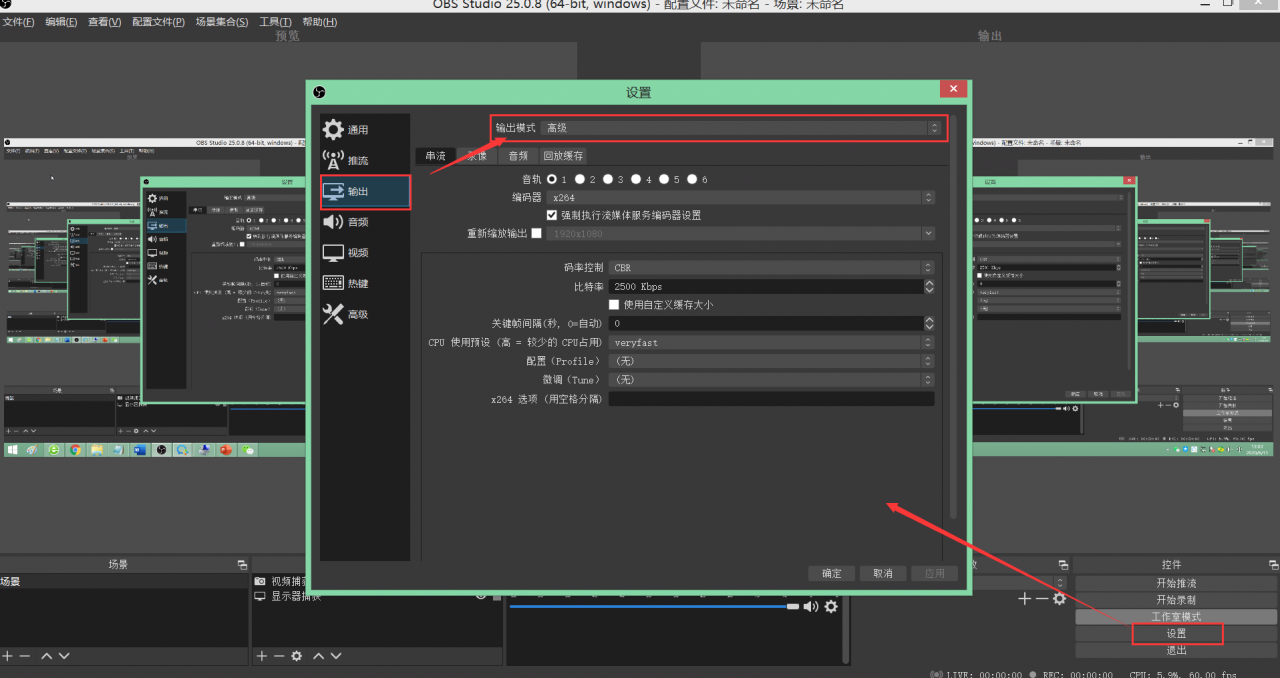This screenshot has width=1280, height=678.
Task: Mute audio via mixer speaker icon
Action: coord(810,606)
